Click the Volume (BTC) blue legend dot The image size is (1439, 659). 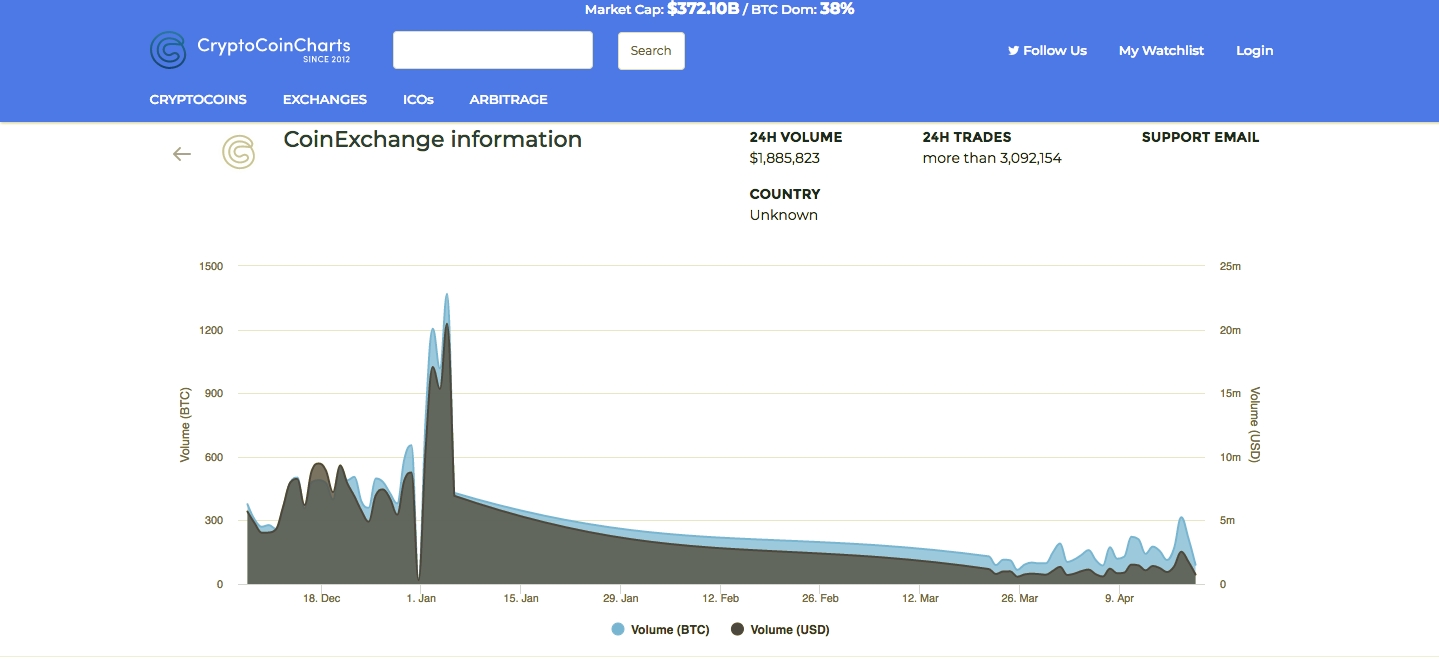pos(617,630)
